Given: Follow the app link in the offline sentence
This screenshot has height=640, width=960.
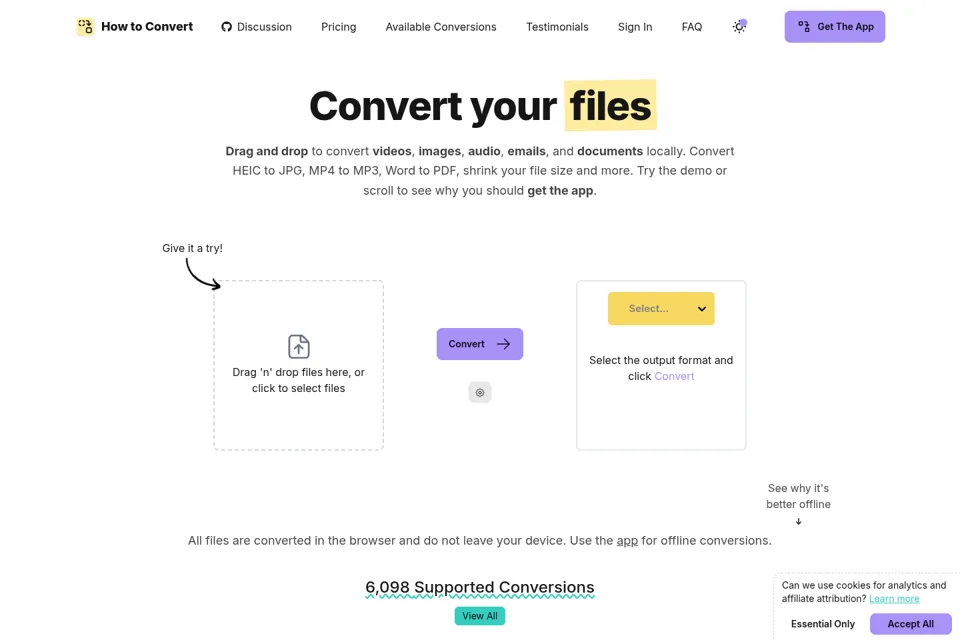Looking at the screenshot, I should click(x=627, y=541).
